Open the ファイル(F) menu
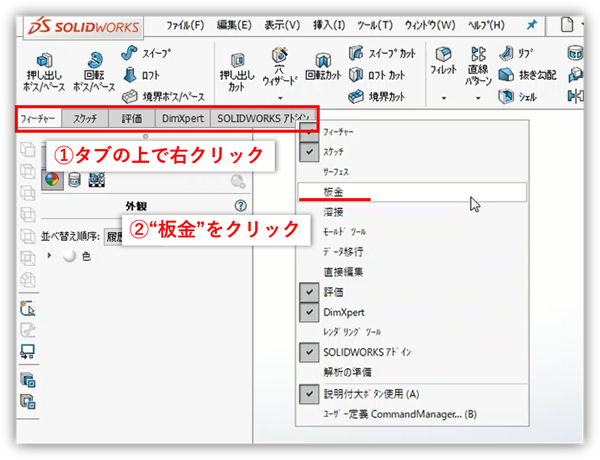The height and width of the screenshot is (460, 600). tap(185, 26)
